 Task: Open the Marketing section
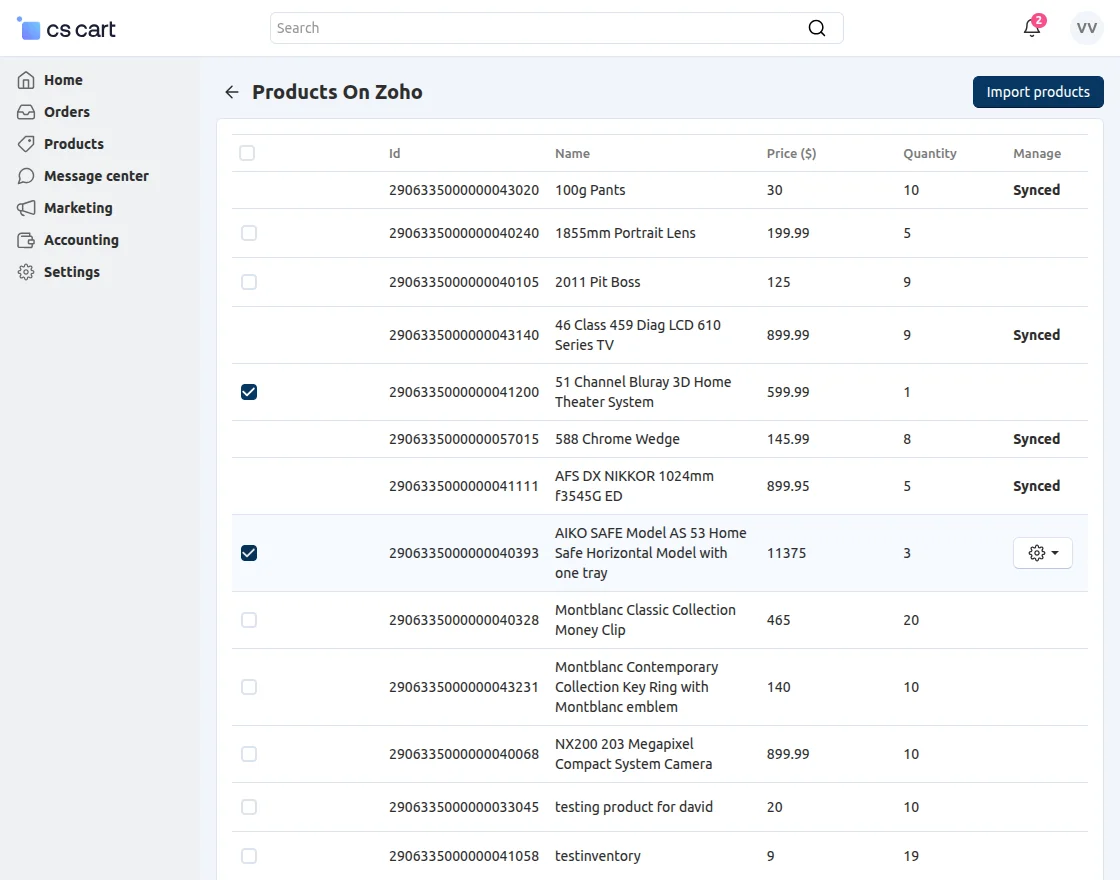click(x=78, y=208)
